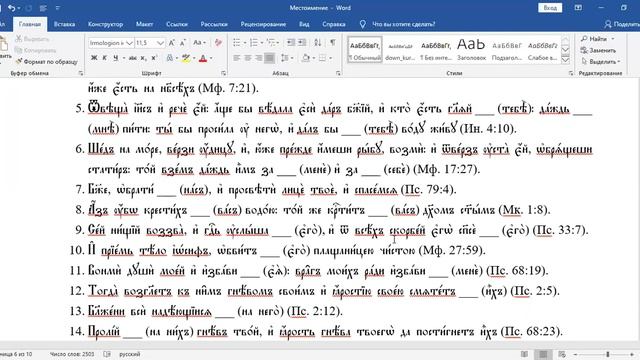Viewport: 640px width, 360px height.
Task: Click the zoom slider handle
Action: 607,354
